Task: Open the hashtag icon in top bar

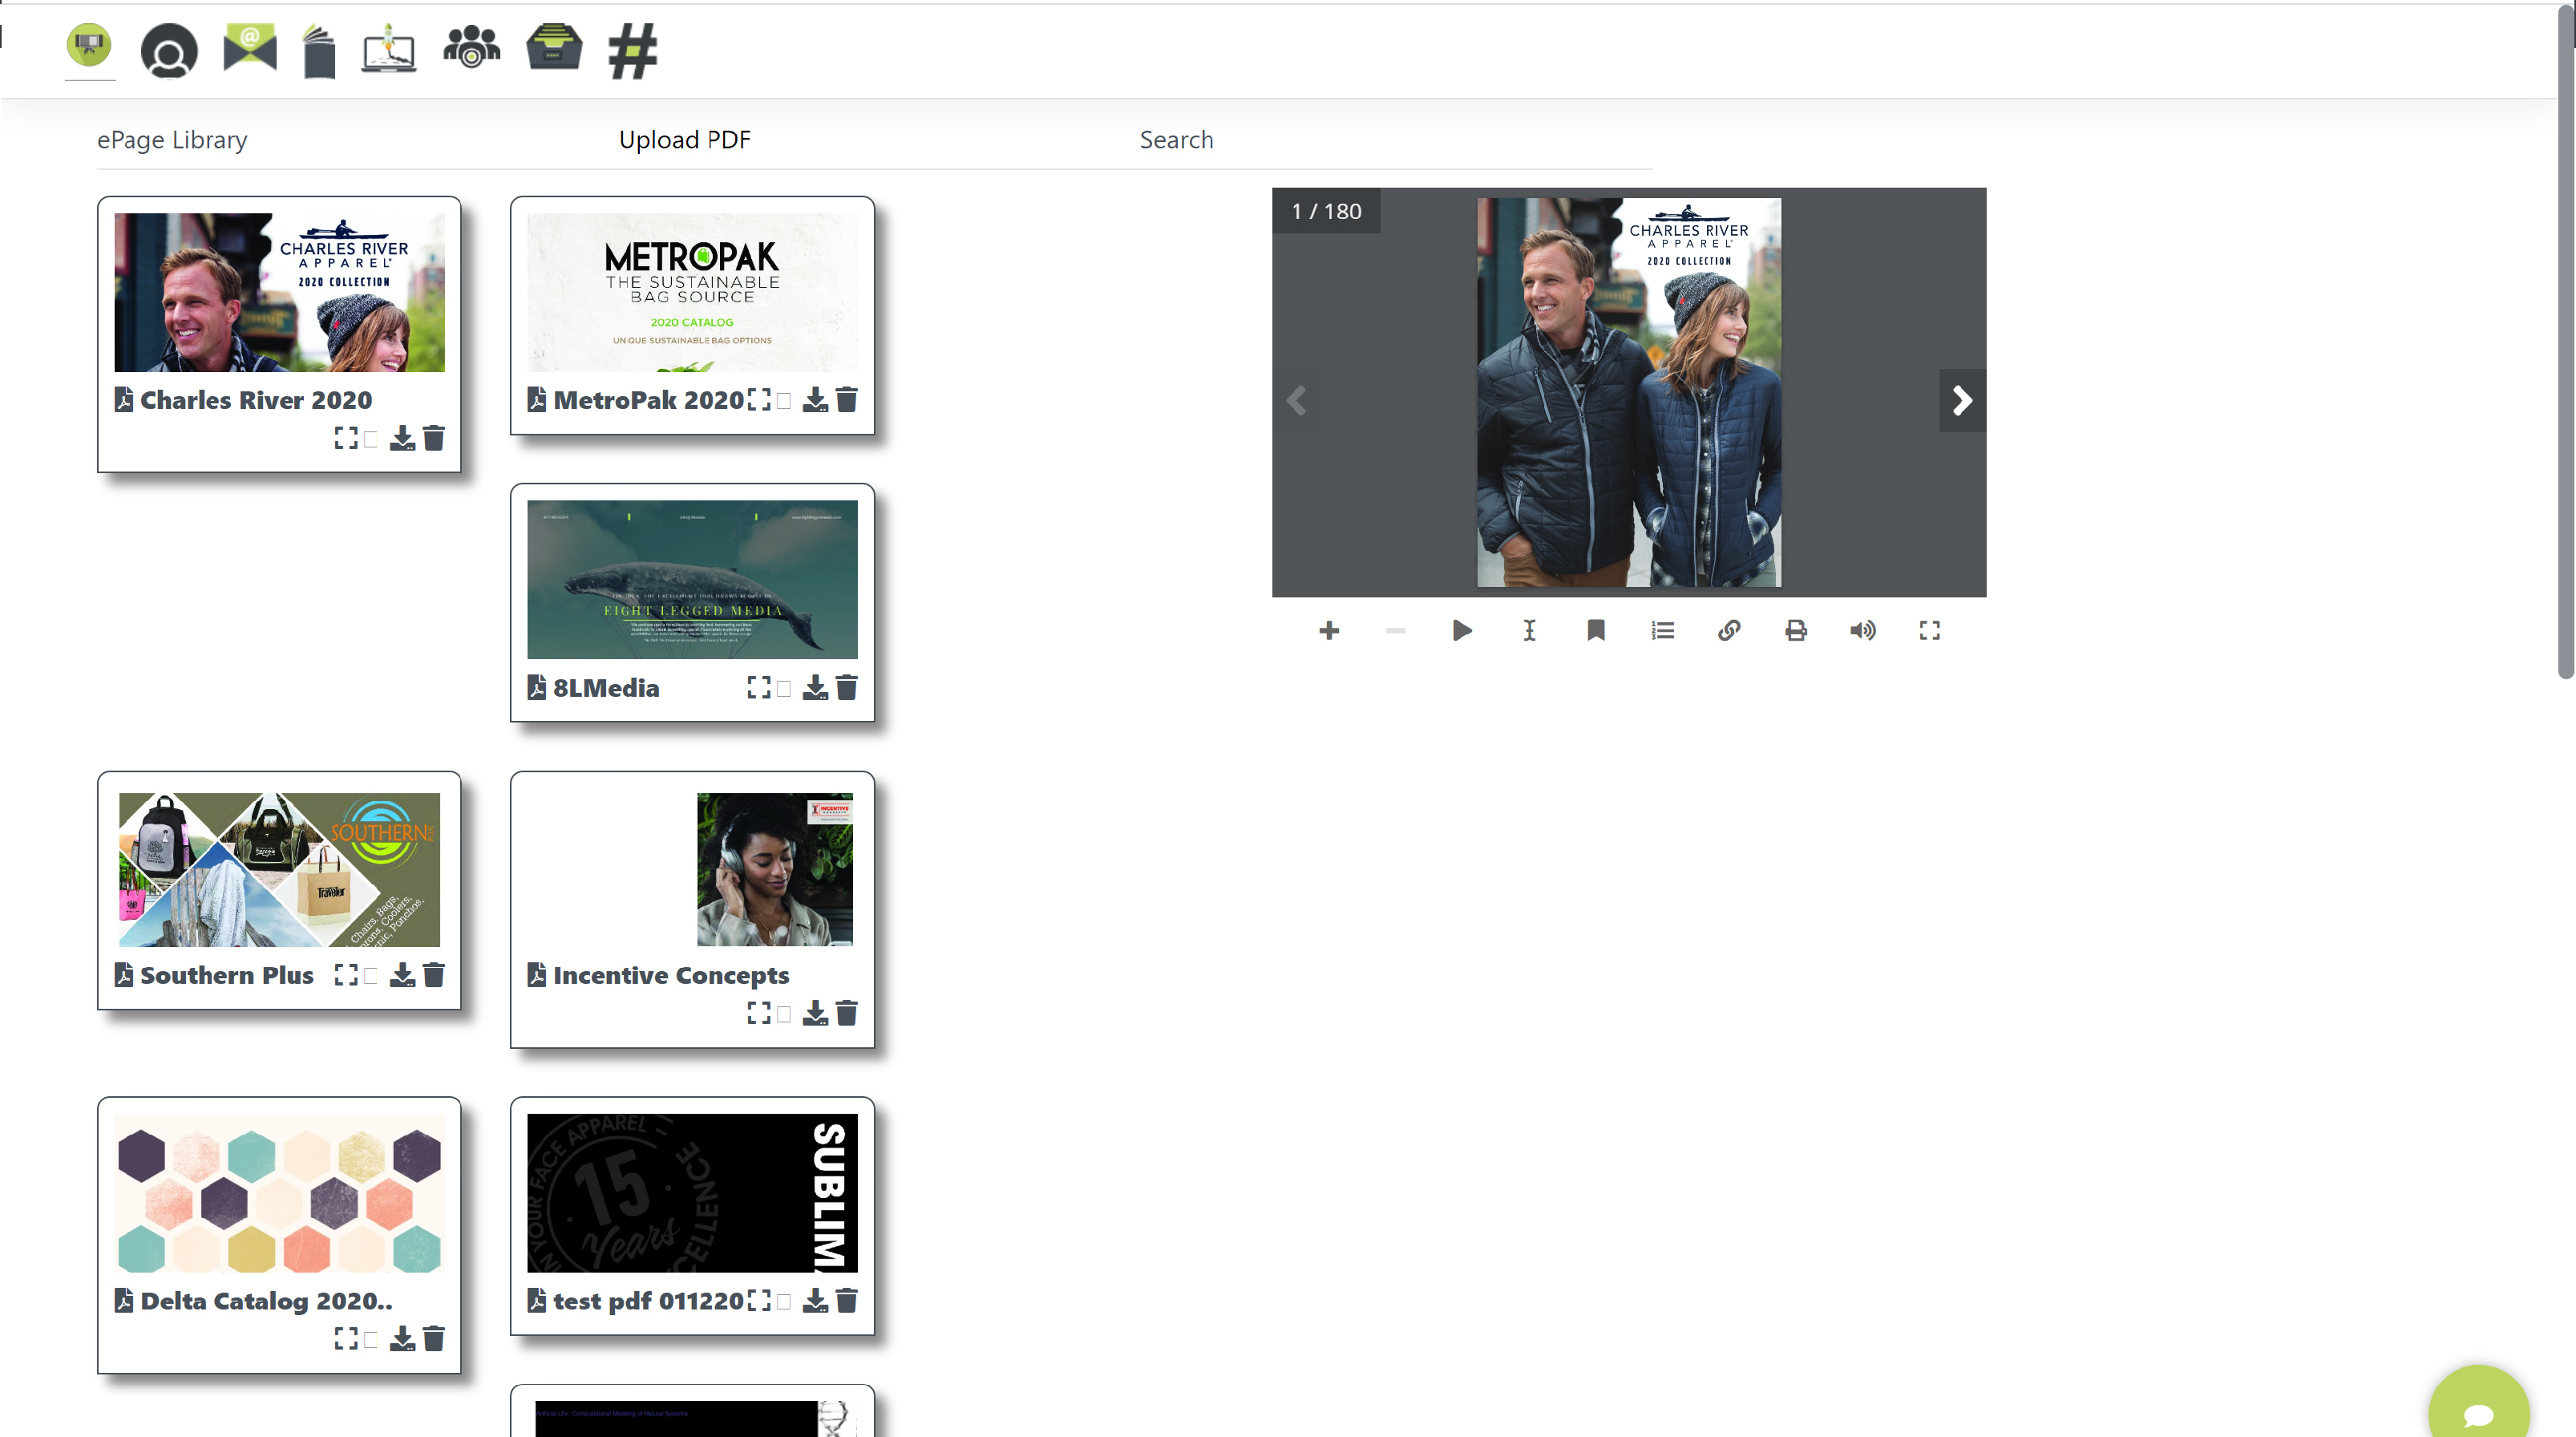Action: click(x=633, y=50)
